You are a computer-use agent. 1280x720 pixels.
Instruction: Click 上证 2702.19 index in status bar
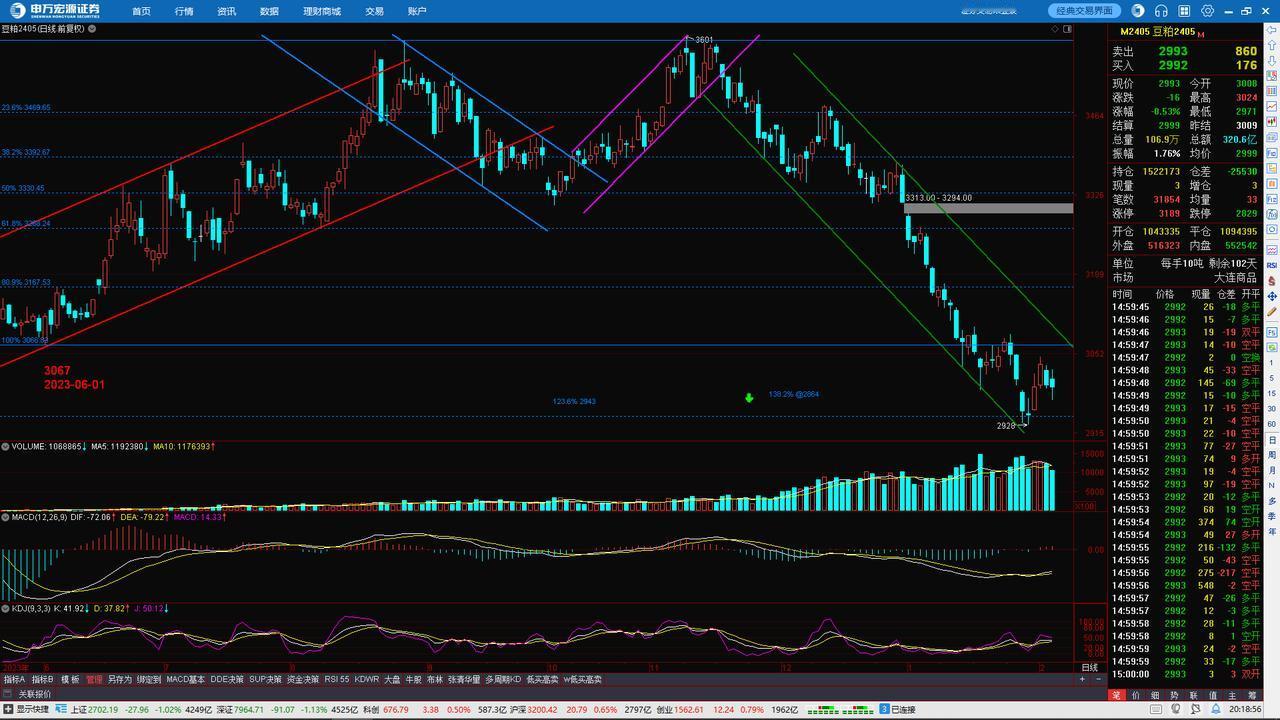(95, 710)
